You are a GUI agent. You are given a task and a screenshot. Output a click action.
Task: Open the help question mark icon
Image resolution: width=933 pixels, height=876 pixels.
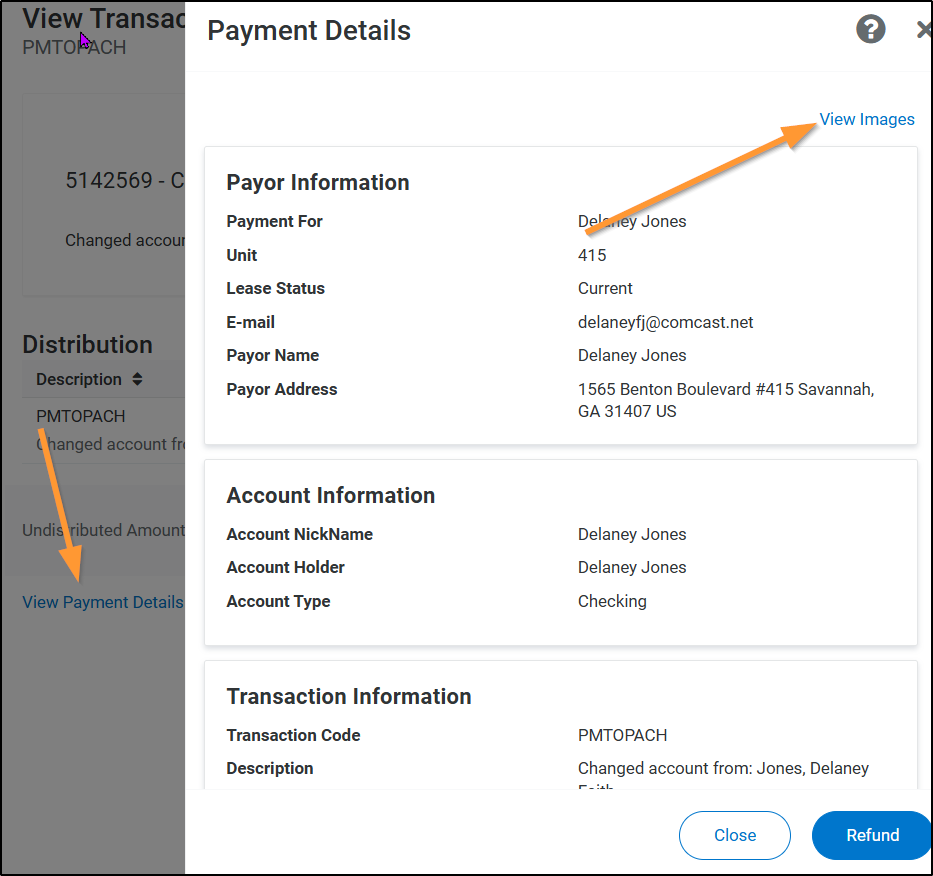point(870,30)
